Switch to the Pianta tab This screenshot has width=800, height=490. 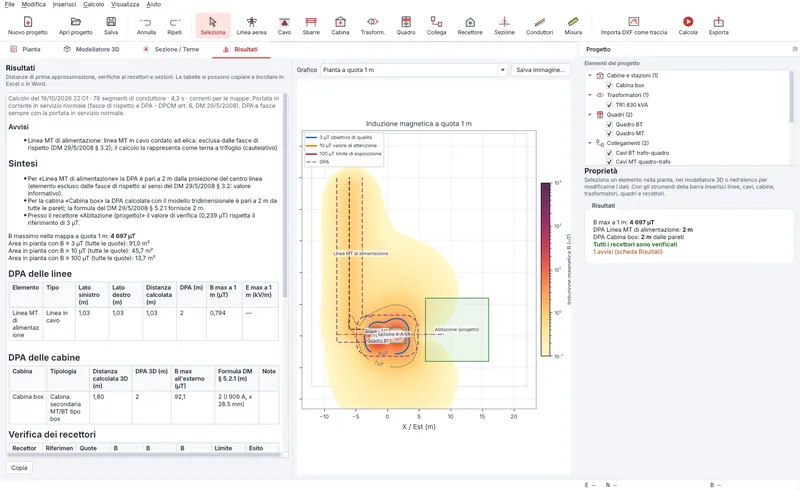tap(26, 50)
